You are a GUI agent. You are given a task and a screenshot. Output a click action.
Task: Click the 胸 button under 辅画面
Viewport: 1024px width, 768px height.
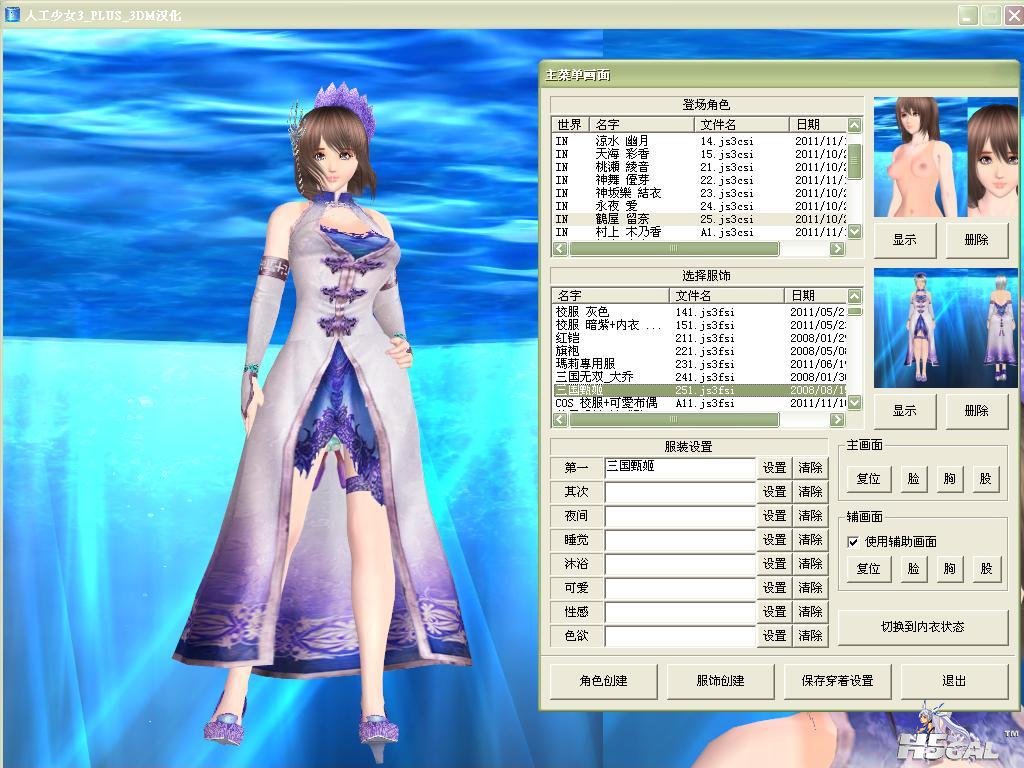tap(949, 569)
